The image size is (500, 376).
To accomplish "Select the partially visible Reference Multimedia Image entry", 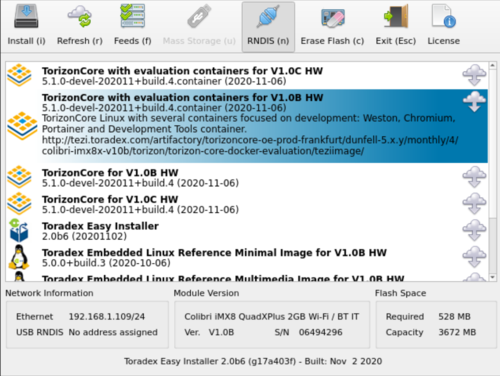I will pyautogui.click(x=247, y=277).
